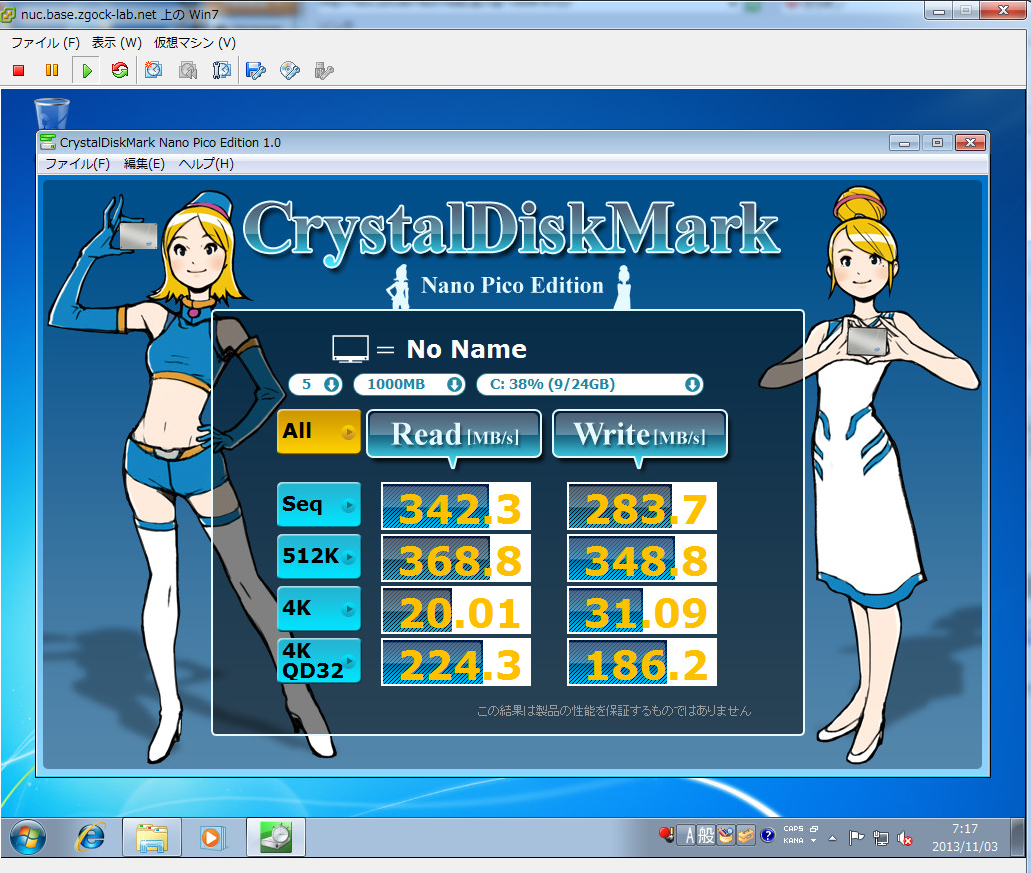Image resolution: width=1031 pixels, height=873 pixels.
Task: Open Windows Explorer from taskbar
Action: [152, 838]
